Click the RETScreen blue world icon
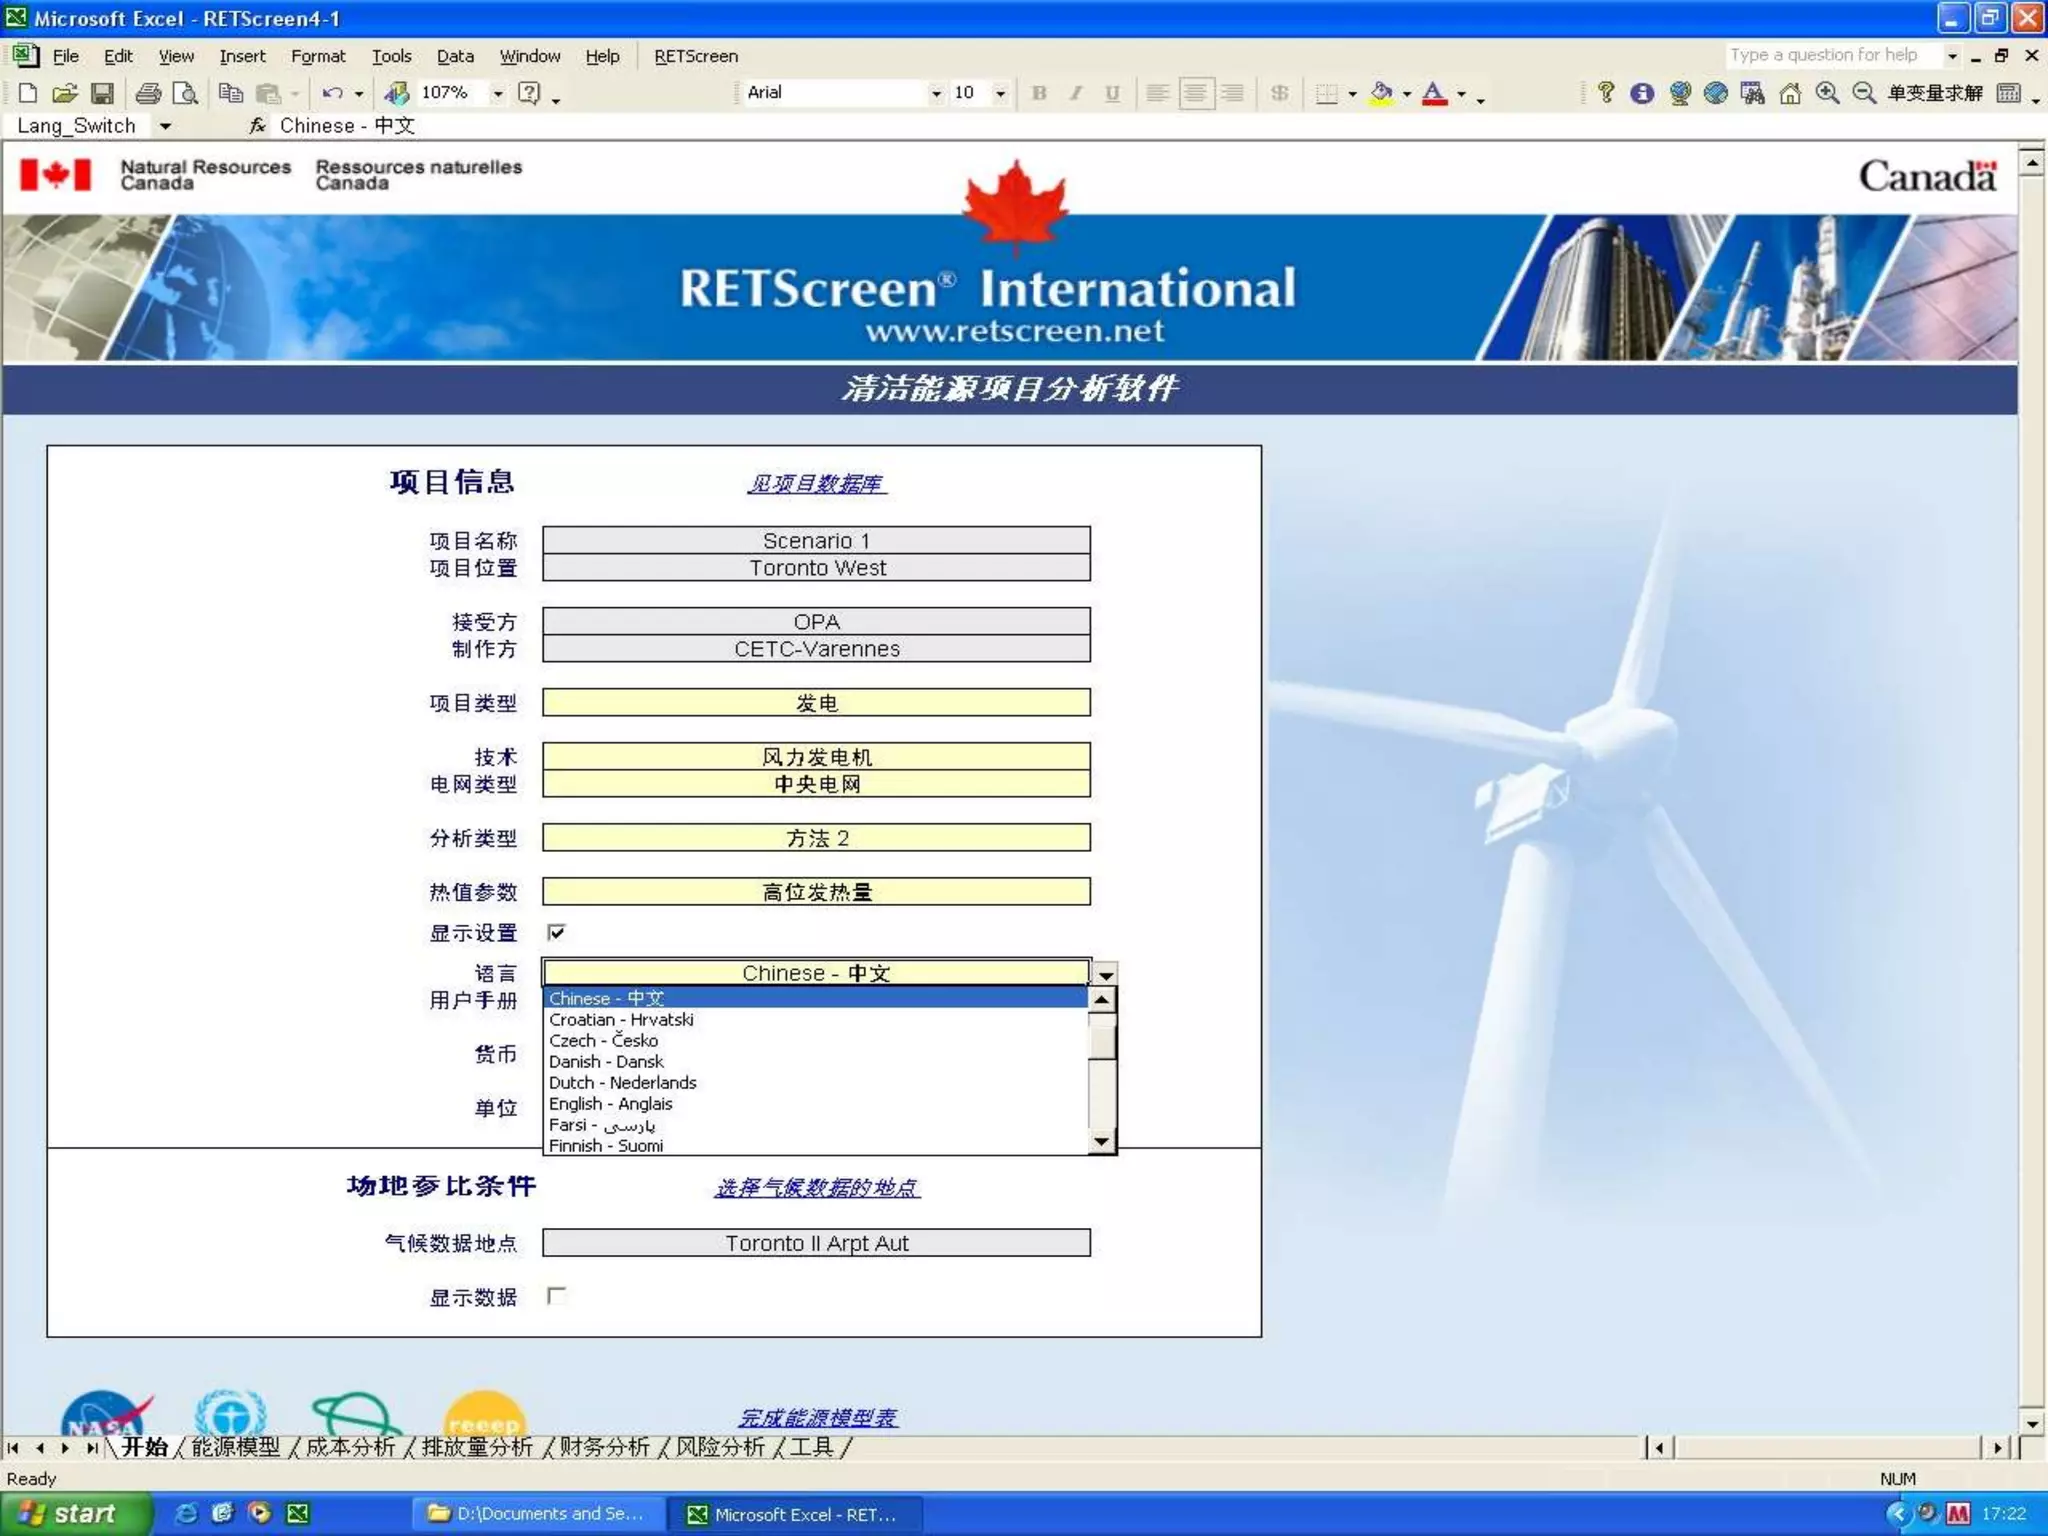Viewport: 2048px width, 1536px height. coord(1716,93)
